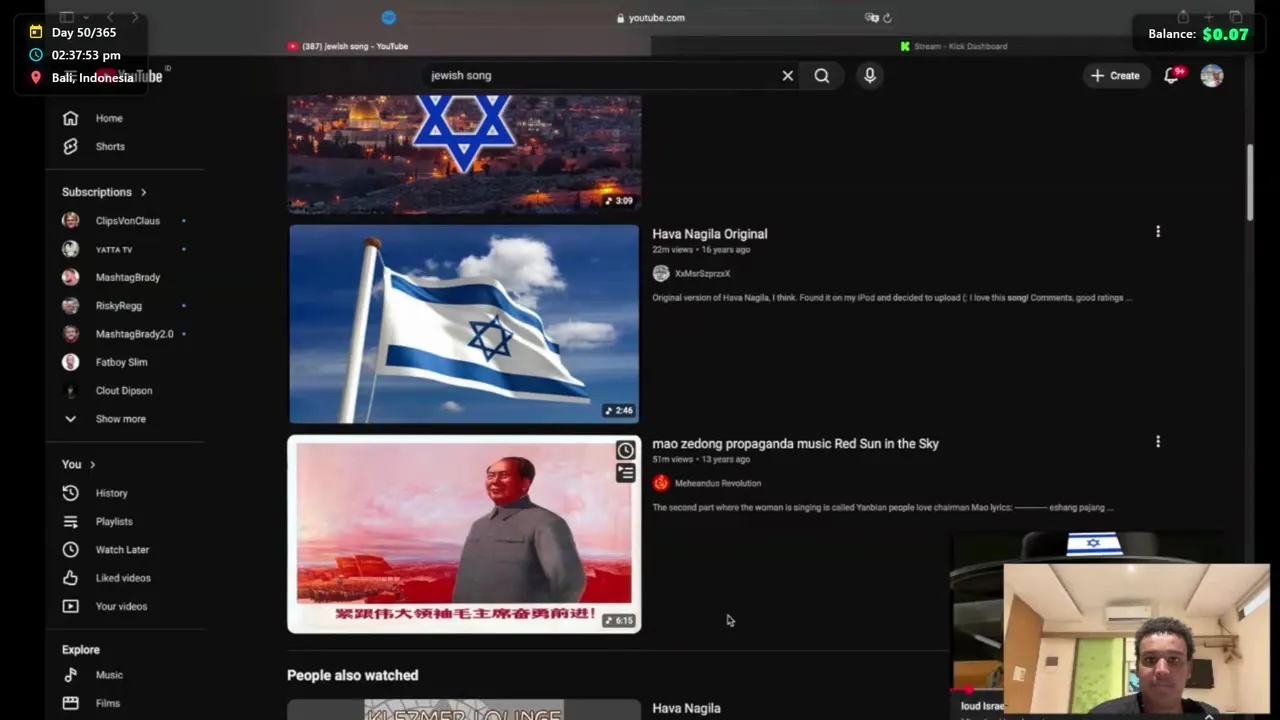Reload the page in Safari
The height and width of the screenshot is (720, 1280).
[x=887, y=17]
